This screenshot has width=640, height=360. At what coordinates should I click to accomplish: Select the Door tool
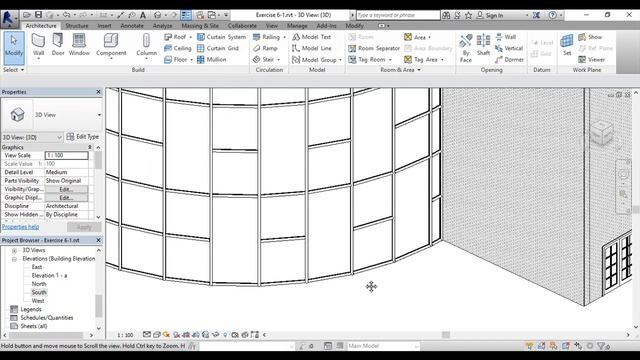coord(58,45)
